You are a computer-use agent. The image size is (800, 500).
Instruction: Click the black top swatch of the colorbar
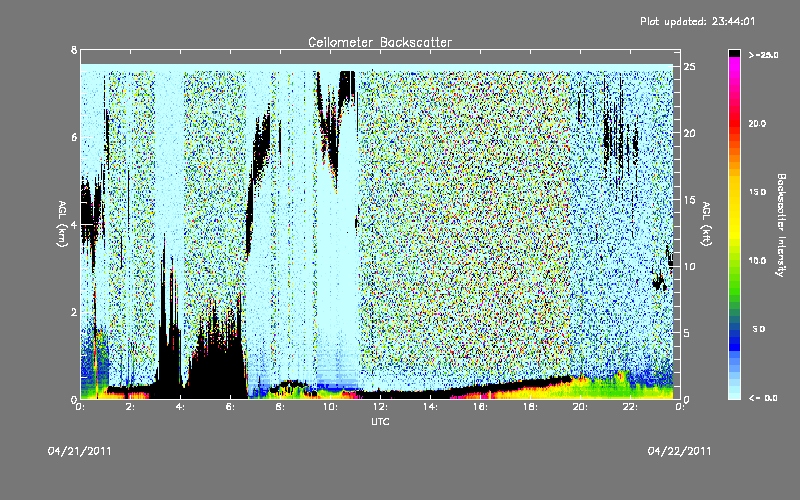(734, 53)
